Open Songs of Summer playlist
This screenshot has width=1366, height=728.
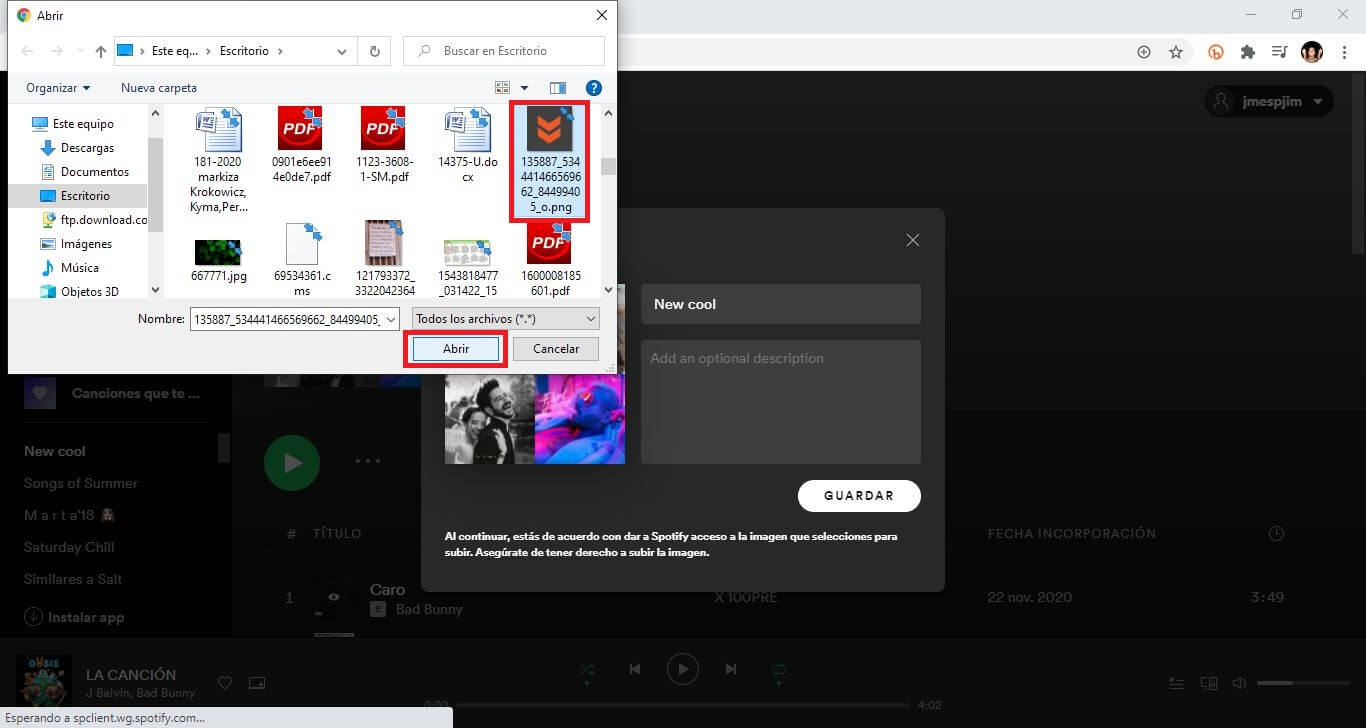(x=81, y=483)
